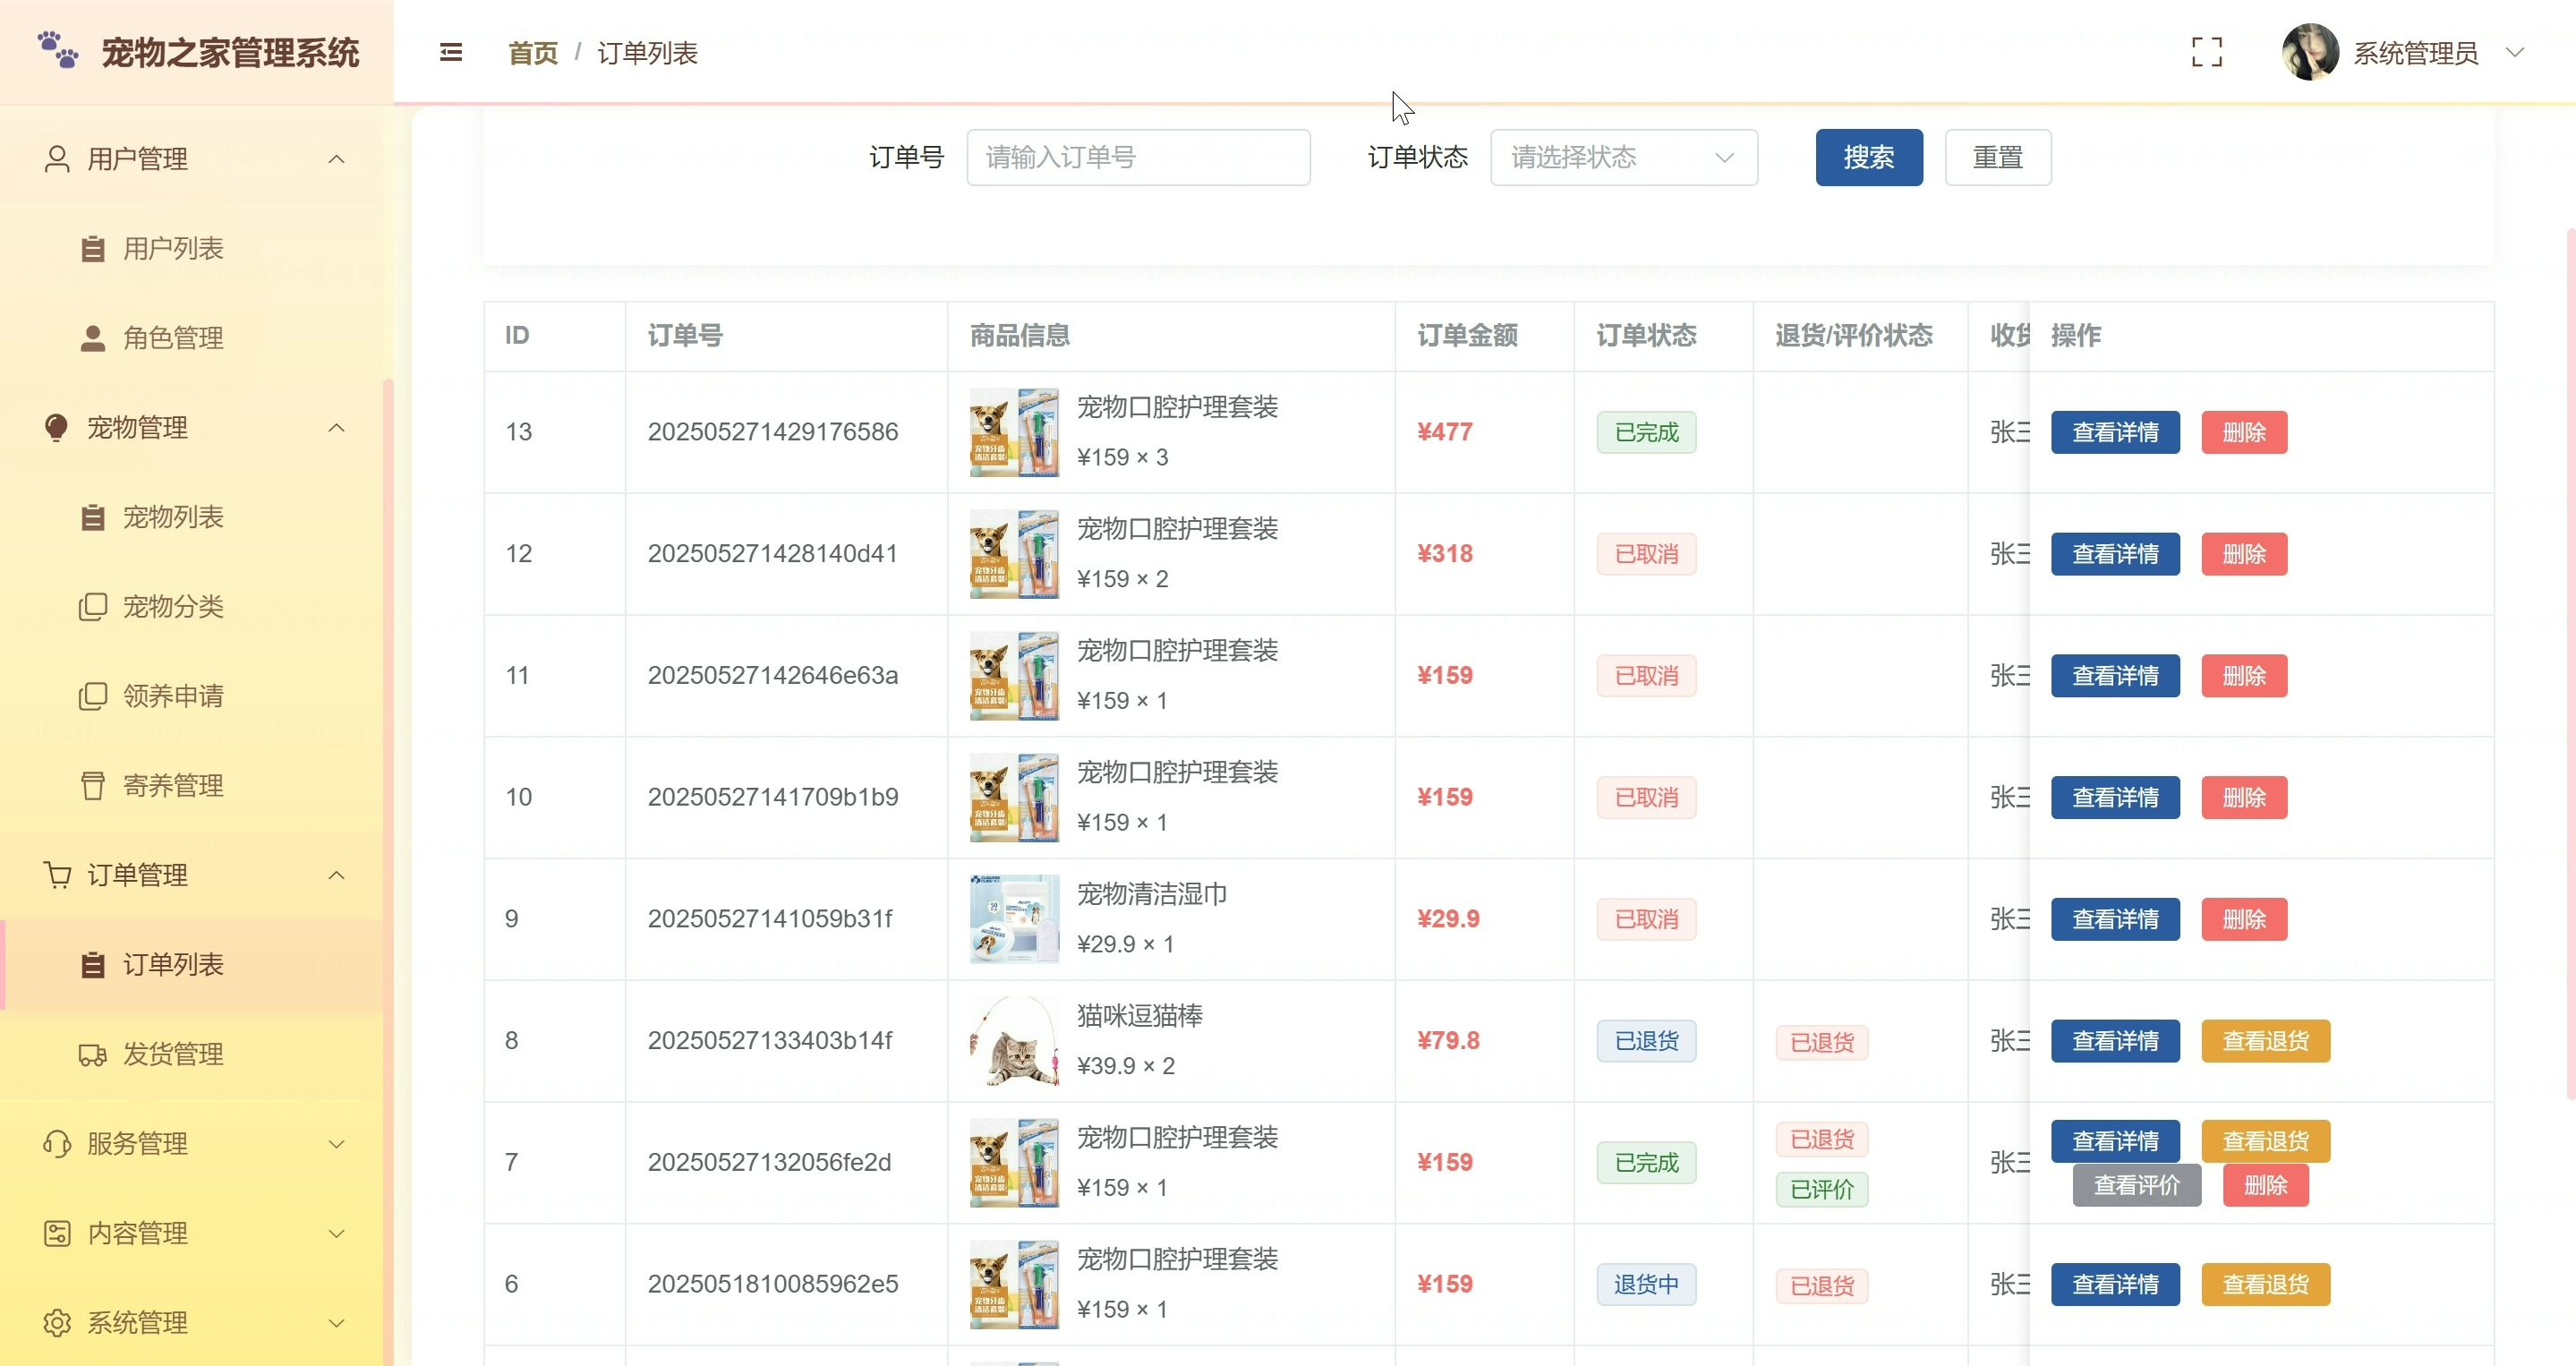The width and height of the screenshot is (2576, 1366).
Task: Click the system administrator avatar
Action: coord(2309,52)
